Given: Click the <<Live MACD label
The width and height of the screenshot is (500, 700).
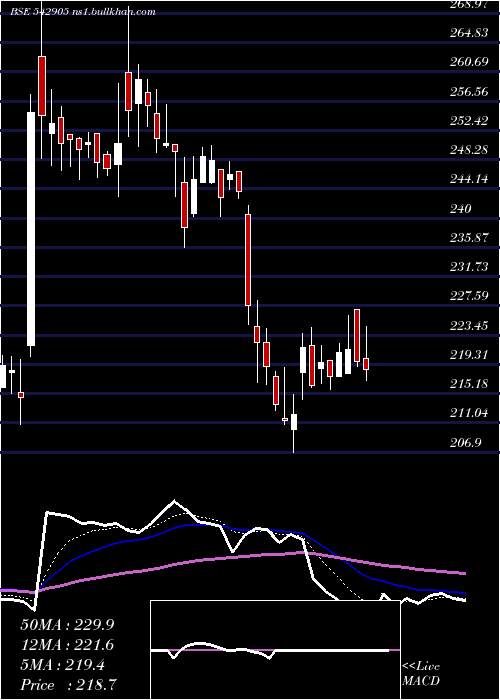Looking at the screenshot, I should click(421, 674).
